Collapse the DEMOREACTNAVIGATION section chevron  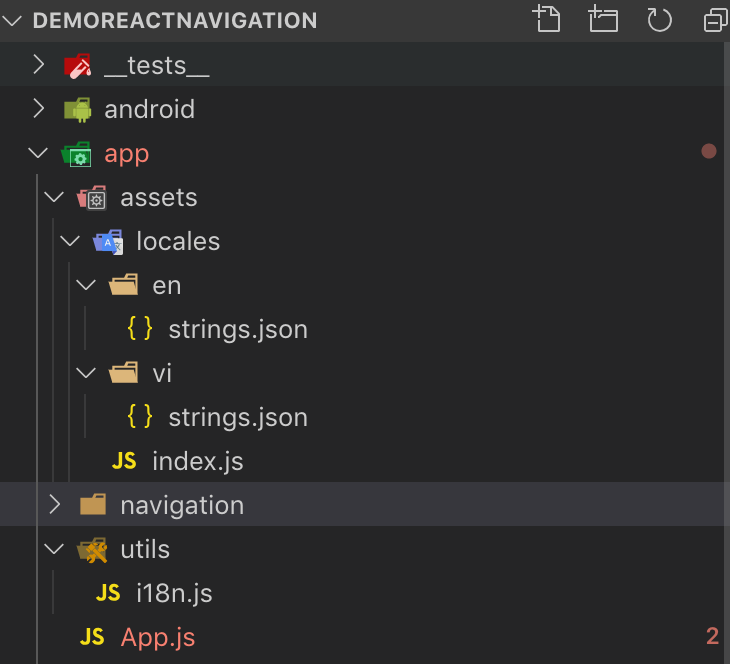(x=12, y=20)
